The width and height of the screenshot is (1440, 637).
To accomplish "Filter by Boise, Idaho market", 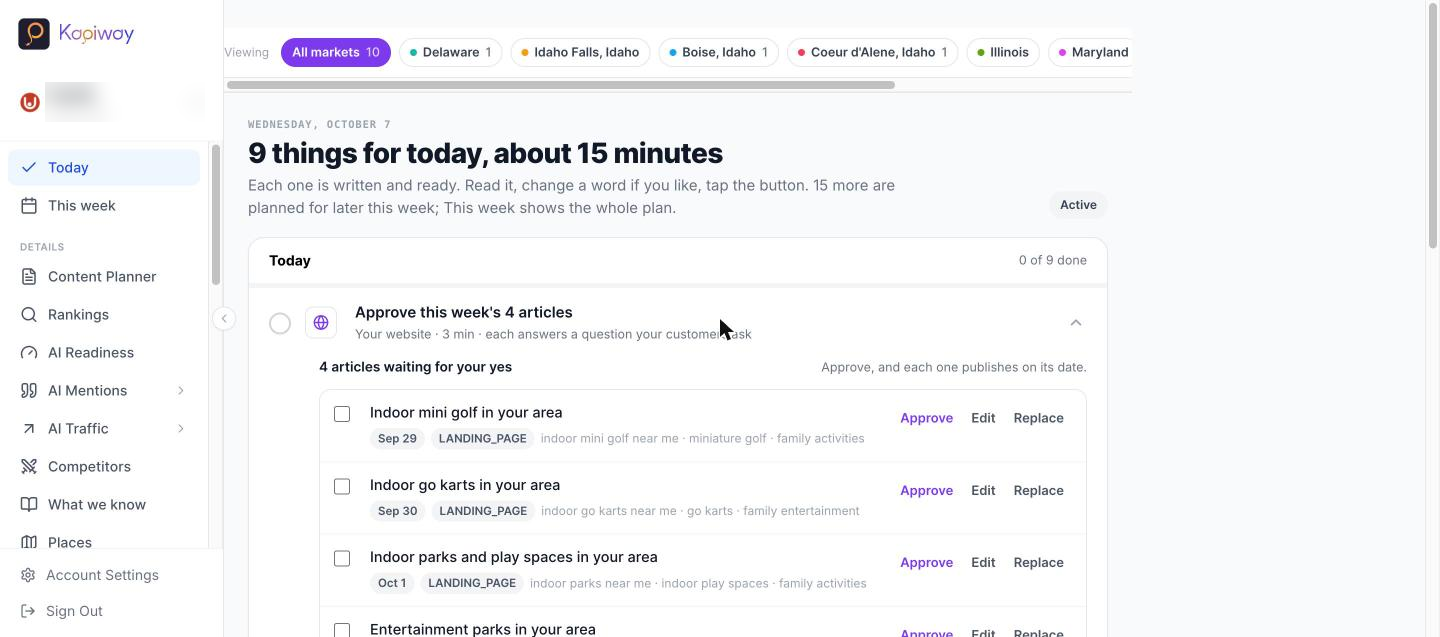I will (719, 52).
